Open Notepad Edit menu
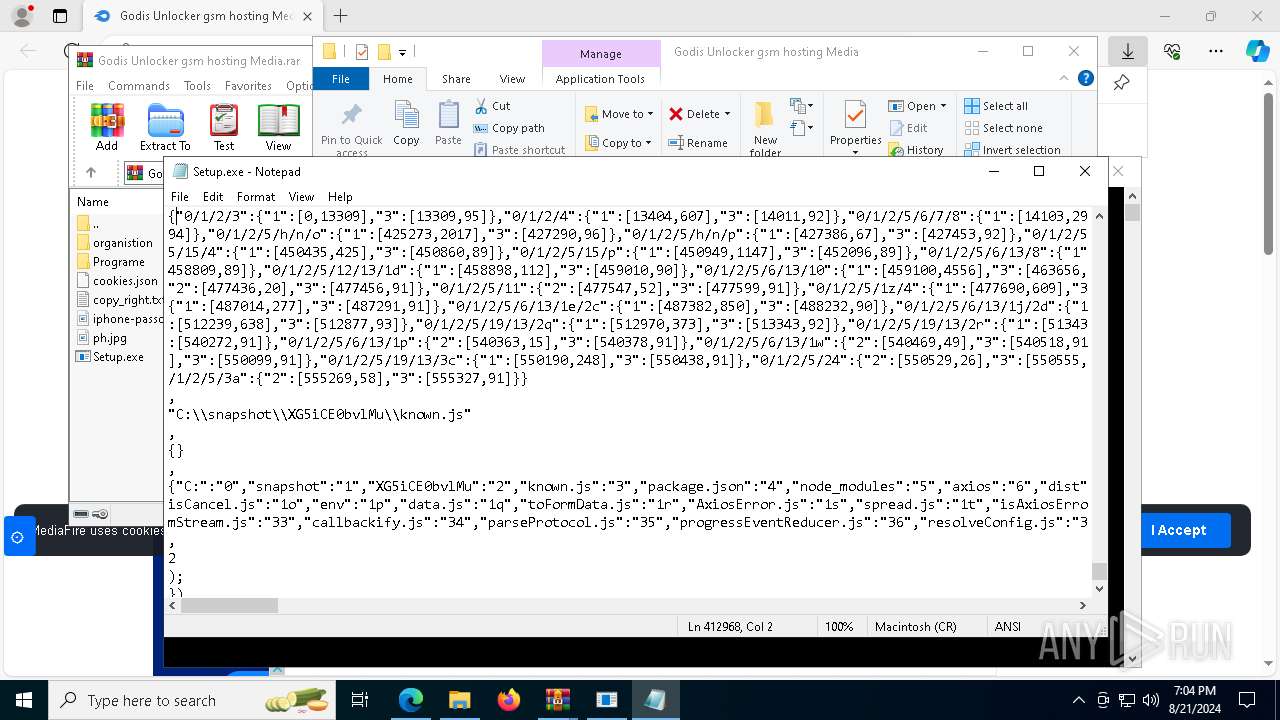 pyautogui.click(x=213, y=197)
